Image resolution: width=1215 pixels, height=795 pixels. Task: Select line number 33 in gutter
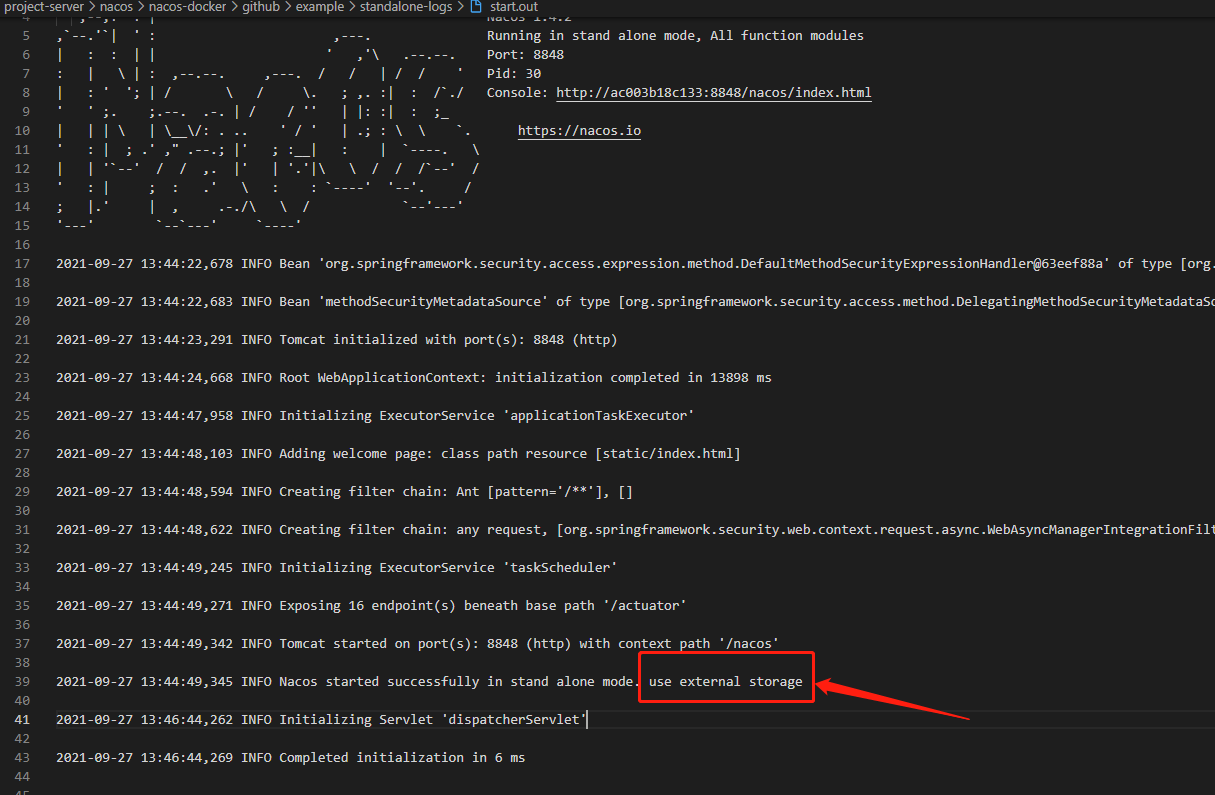point(23,568)
